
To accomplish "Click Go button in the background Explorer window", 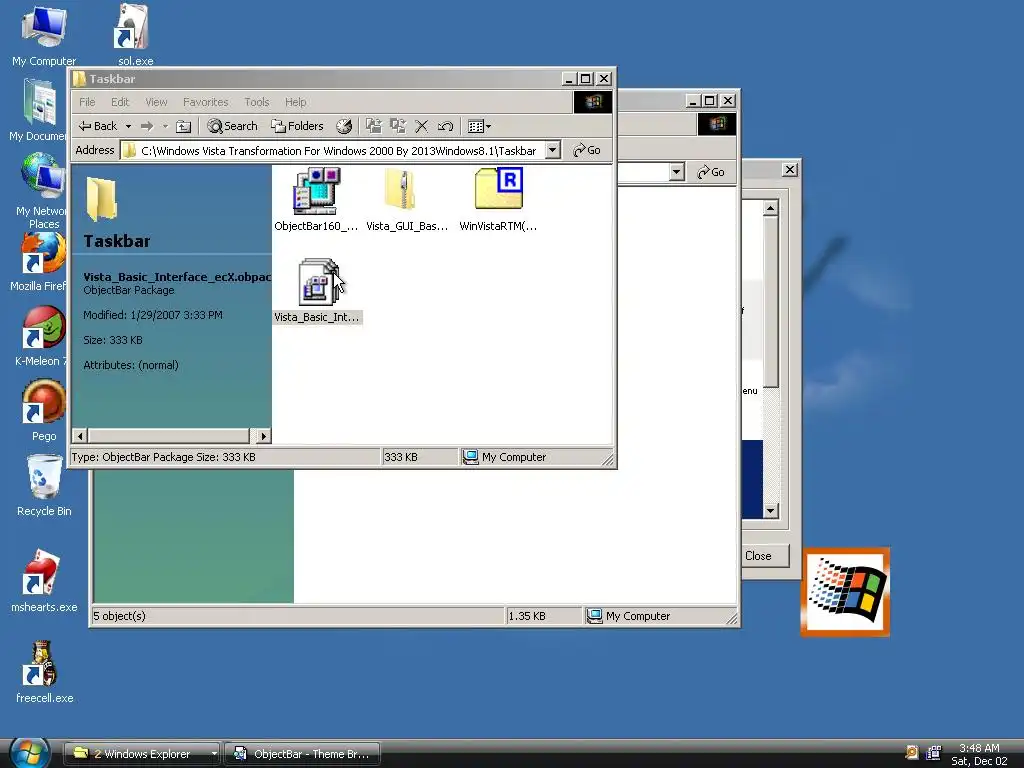I will [x=711, y=172].
